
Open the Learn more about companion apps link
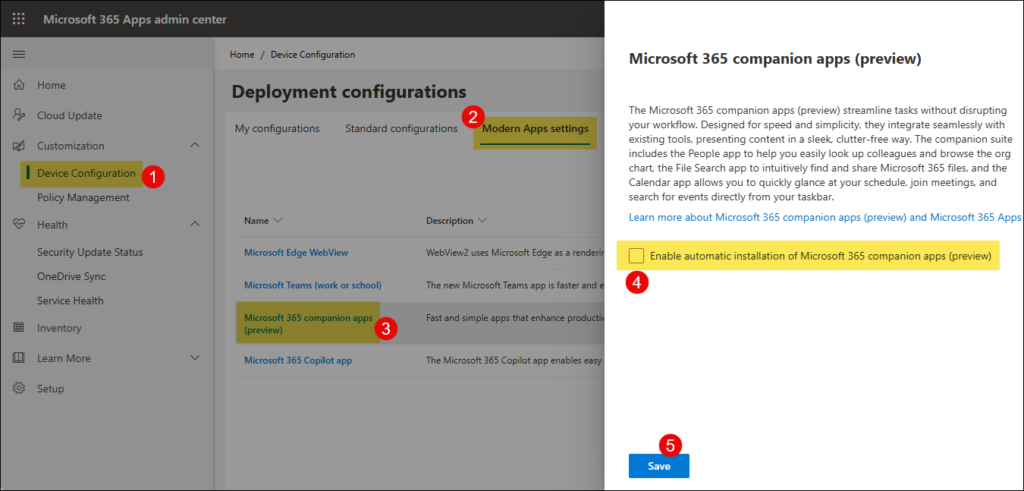coord(825,217)
